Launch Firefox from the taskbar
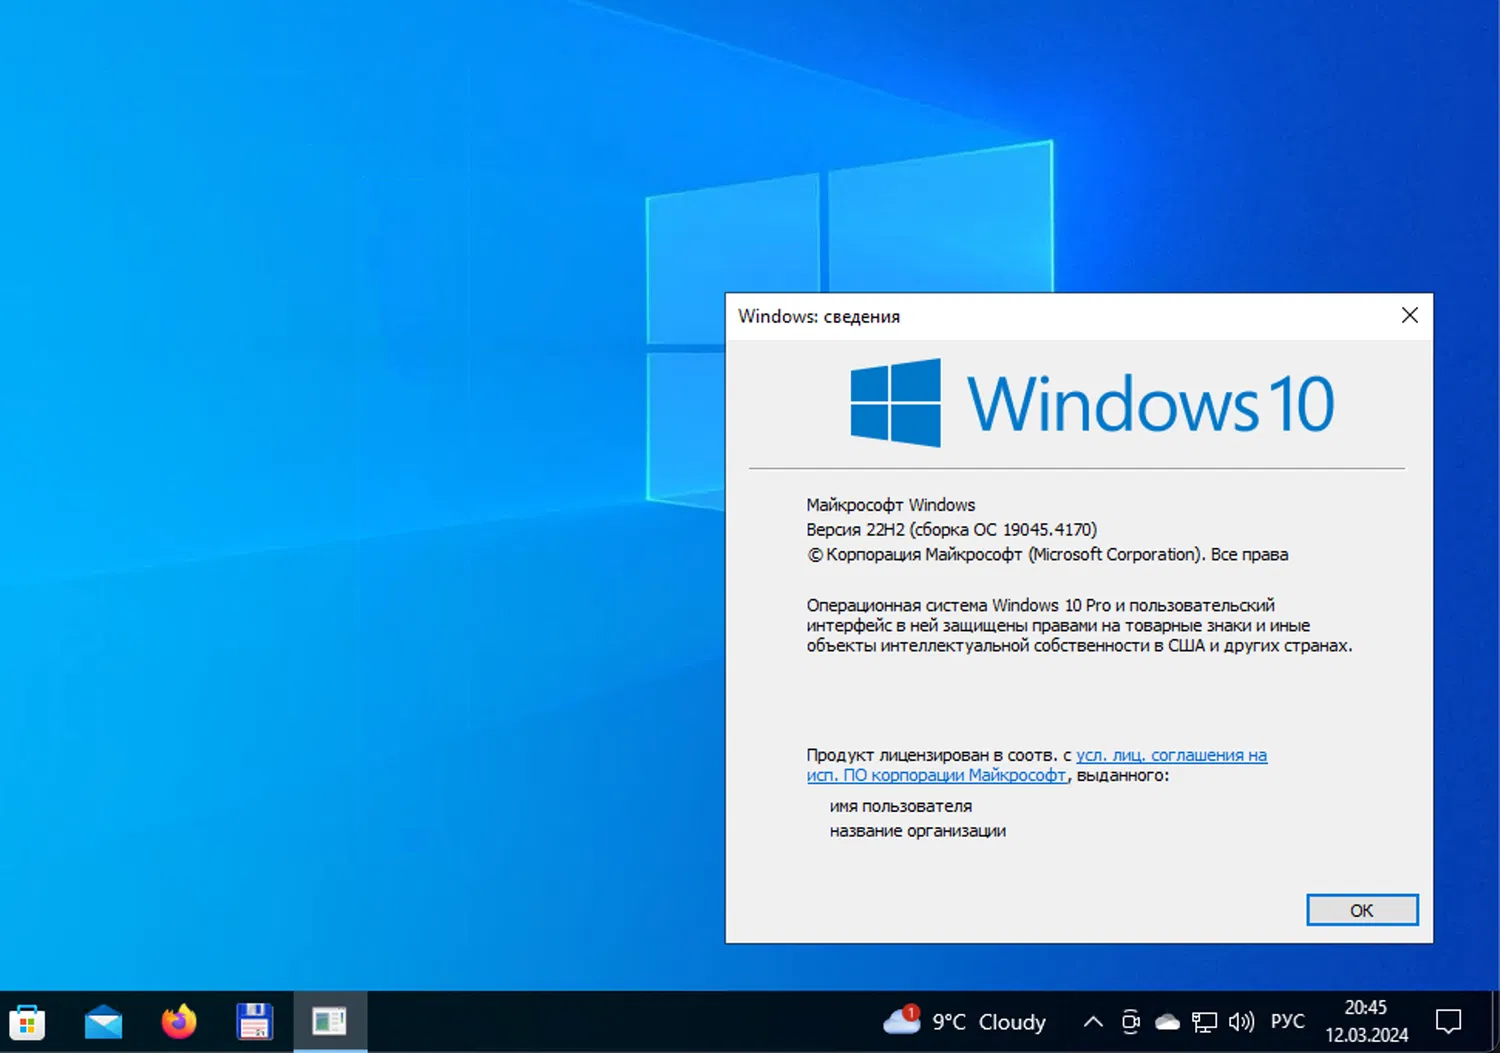The width and height of the screenshot is (1500, 1053). 178,1021
